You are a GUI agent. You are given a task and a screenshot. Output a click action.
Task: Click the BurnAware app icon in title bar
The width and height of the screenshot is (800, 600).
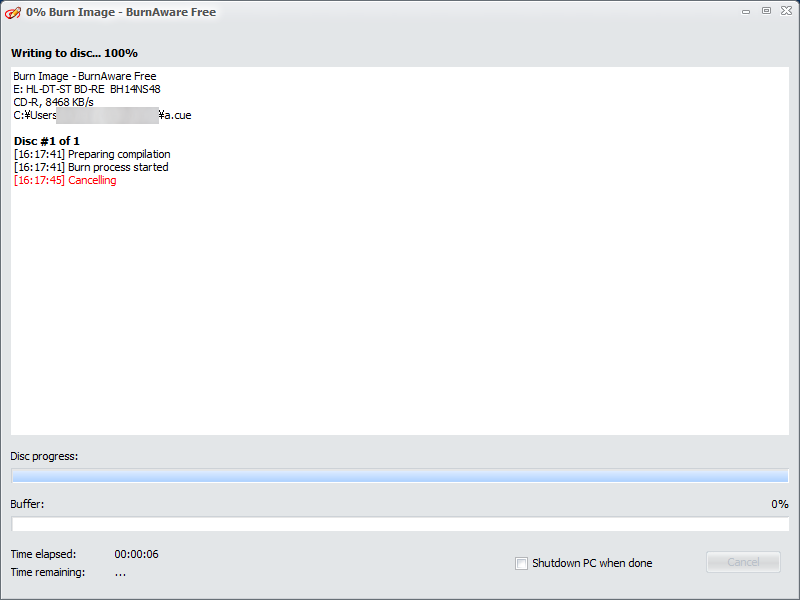(13, 12)
